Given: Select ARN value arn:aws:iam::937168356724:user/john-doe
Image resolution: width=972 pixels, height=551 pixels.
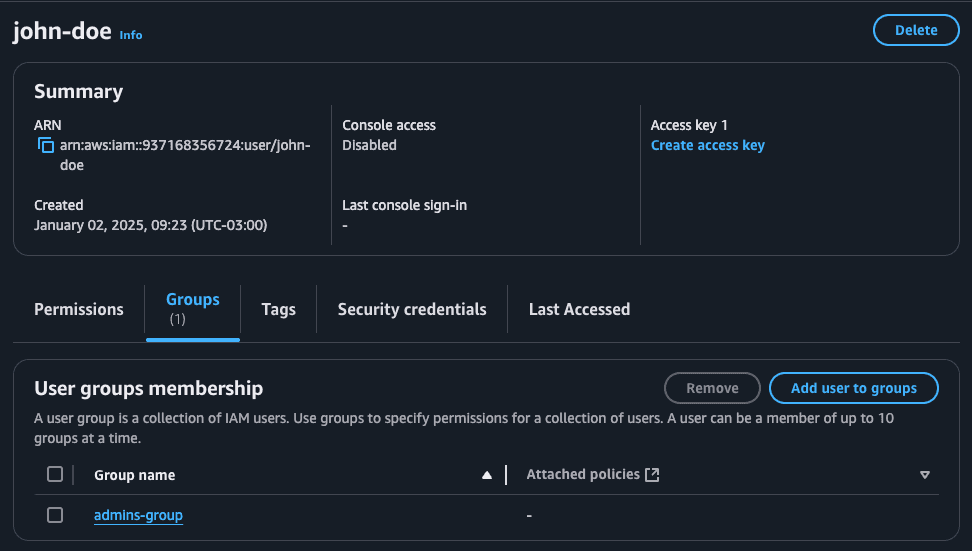Looking at the screenshot, I should tap(185, 155).
